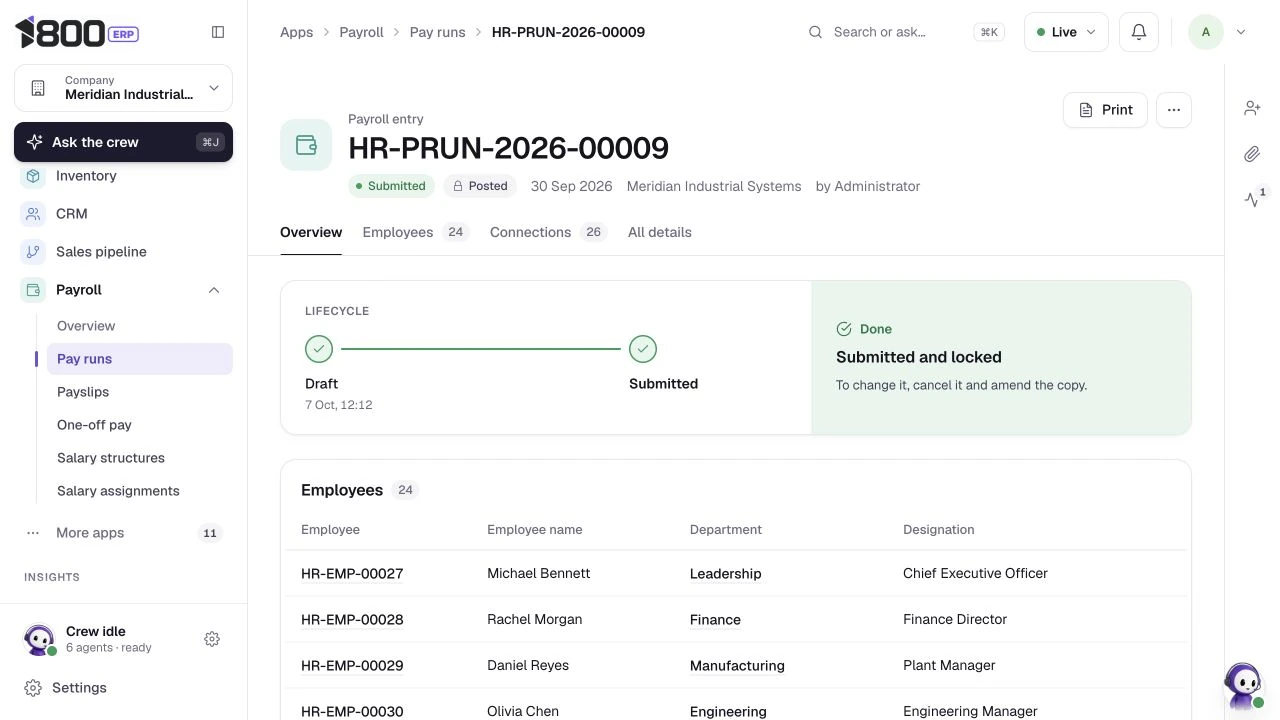This screenshot has height=720, width=1280.
Task: Click the 800 ERP logo
Action: click(x=77, y=32)
